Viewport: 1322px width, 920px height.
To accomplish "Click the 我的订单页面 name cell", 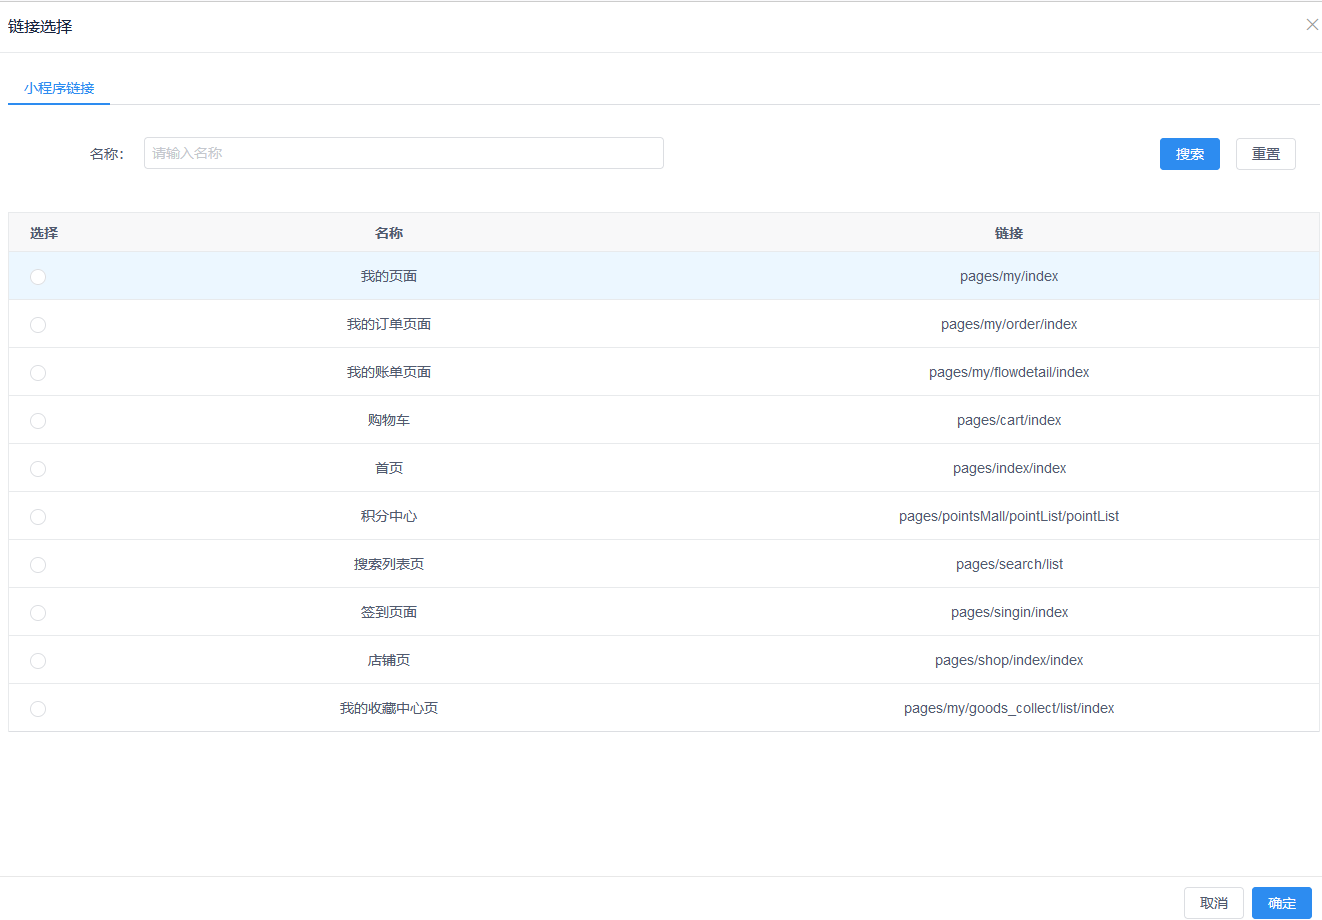I will click(x=389, y=324).
